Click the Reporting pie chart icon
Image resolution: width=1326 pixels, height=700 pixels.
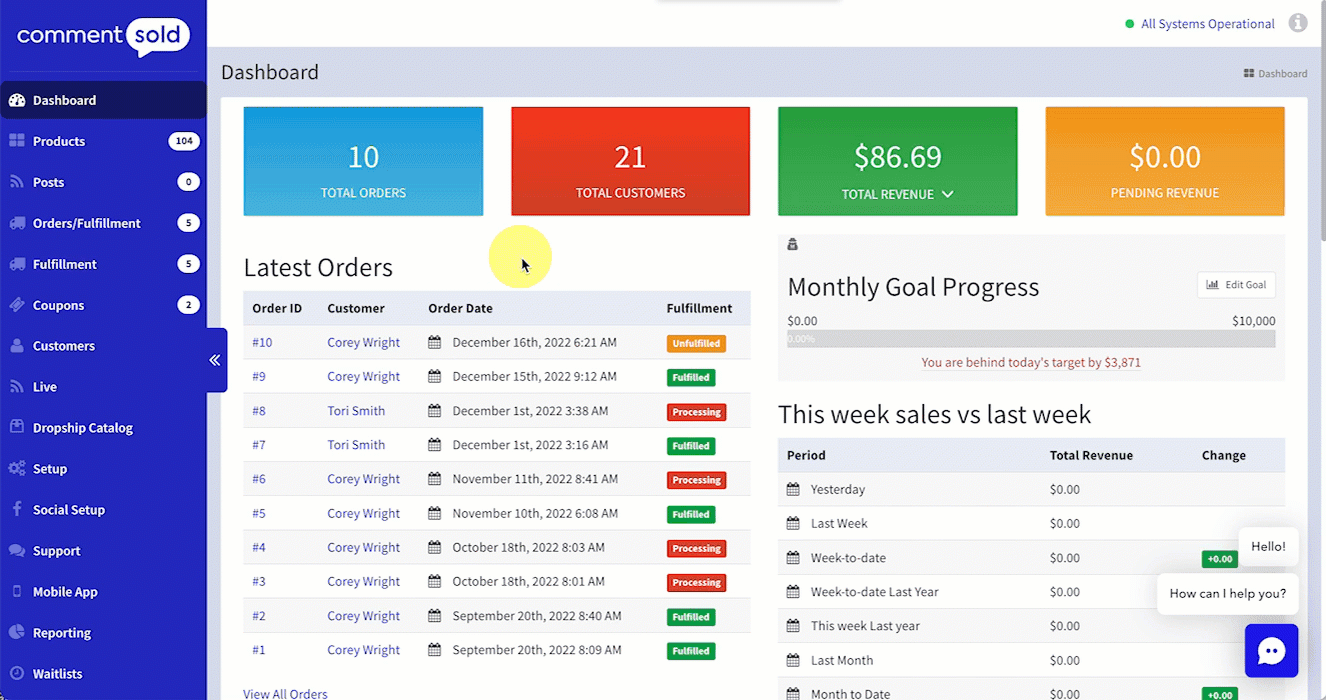click(x=17, y=632)
